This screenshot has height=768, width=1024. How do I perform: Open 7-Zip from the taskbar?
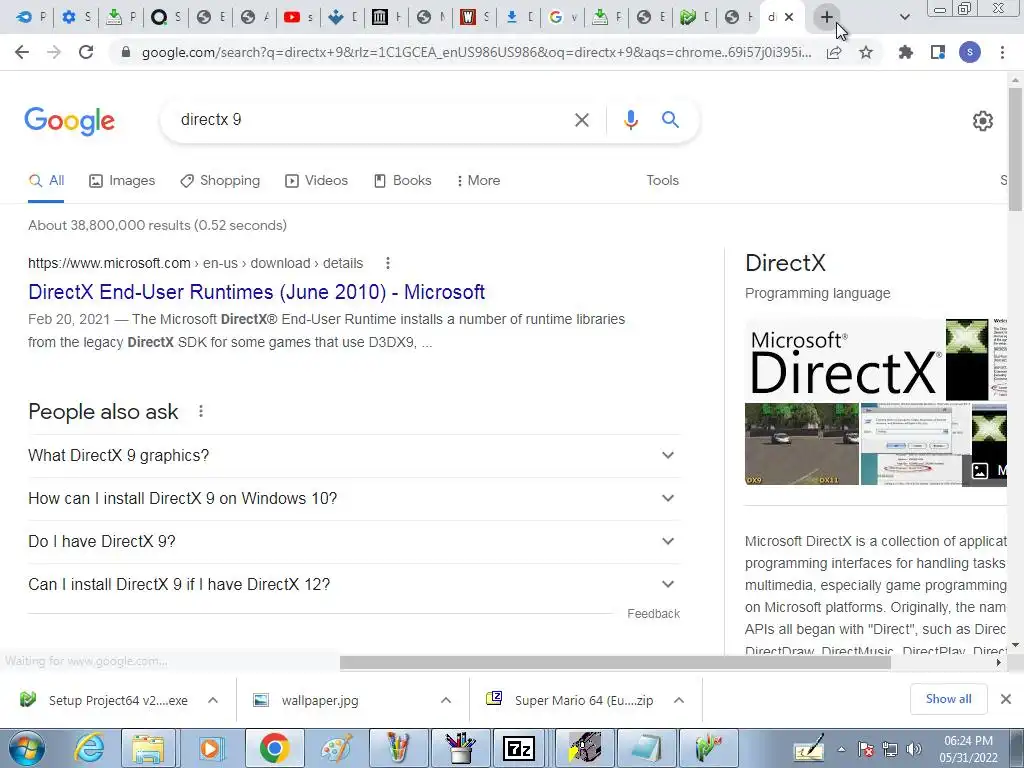pos(519,748)
